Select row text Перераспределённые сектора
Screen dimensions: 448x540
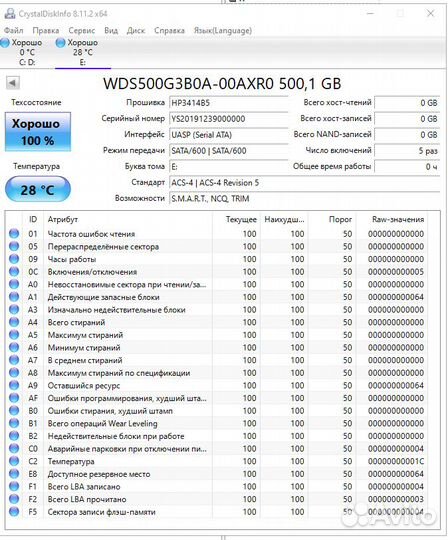point(103,247)
